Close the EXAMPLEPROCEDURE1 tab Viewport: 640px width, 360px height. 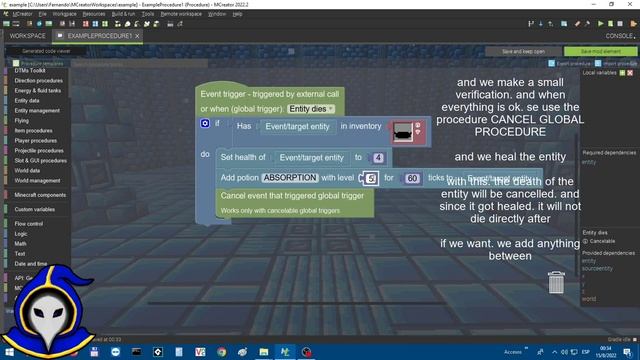tap(137, 36)
